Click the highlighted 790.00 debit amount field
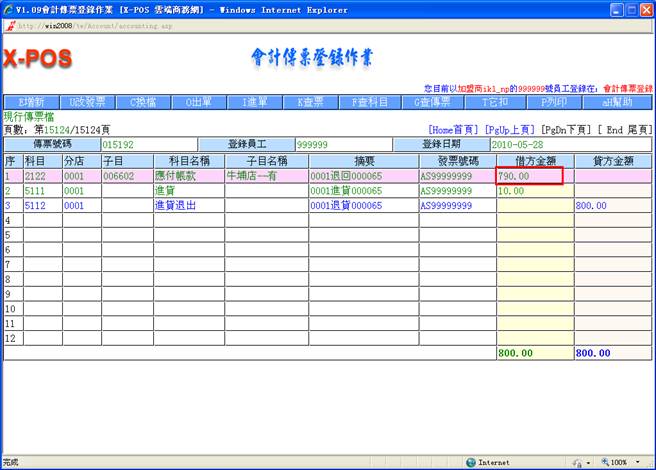Viewport: 656px width, 470px height. pos(530,176)
